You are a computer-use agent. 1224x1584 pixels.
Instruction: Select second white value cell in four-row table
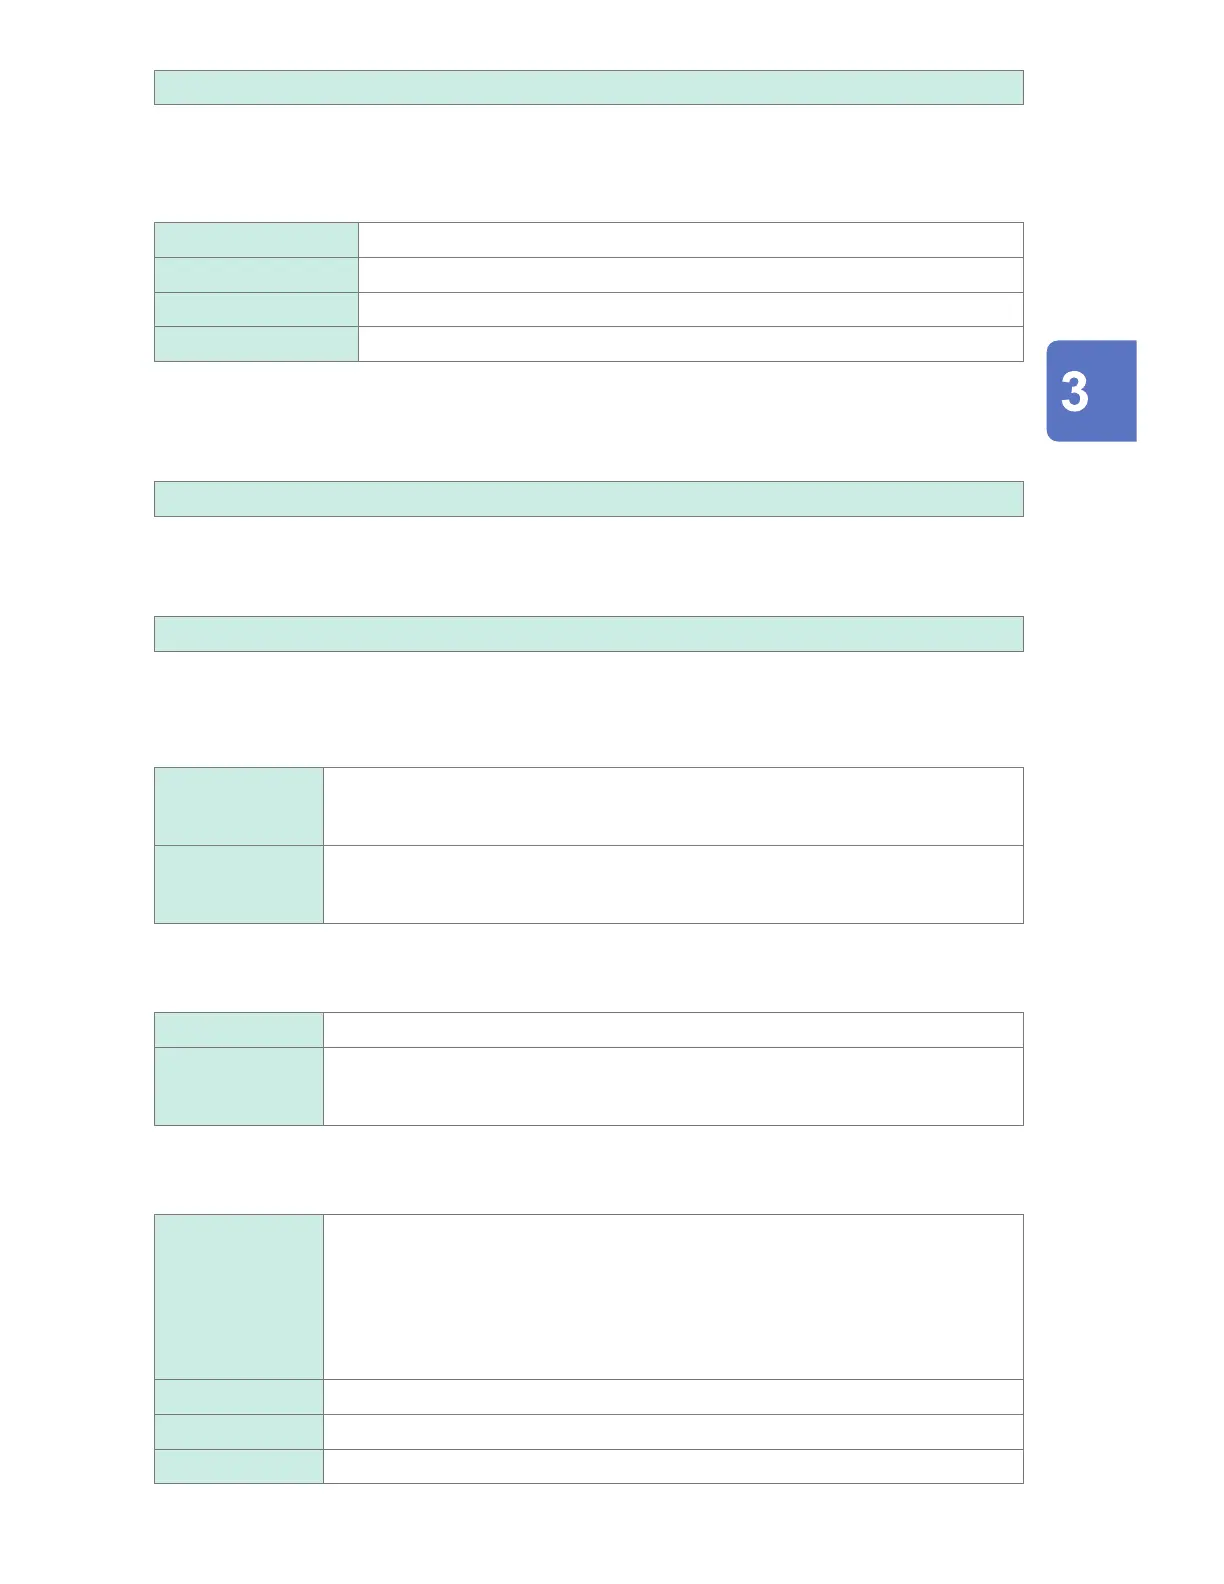tap(691, 275)
